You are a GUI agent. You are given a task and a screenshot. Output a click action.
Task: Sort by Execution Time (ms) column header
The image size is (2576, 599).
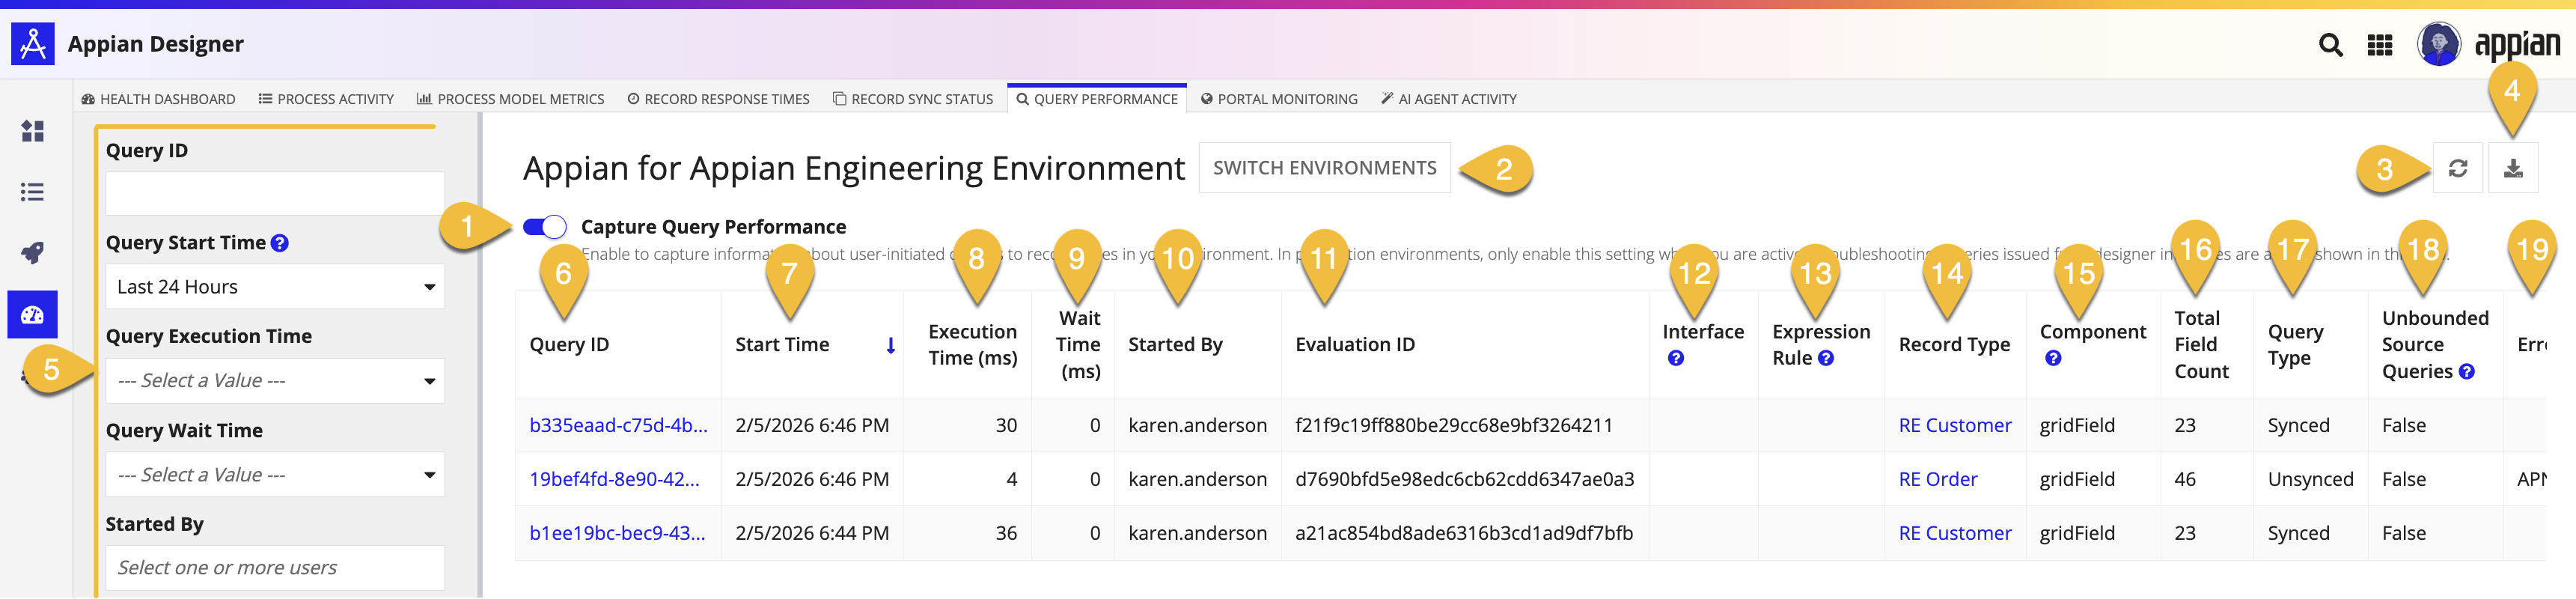[x=972, y=345]
